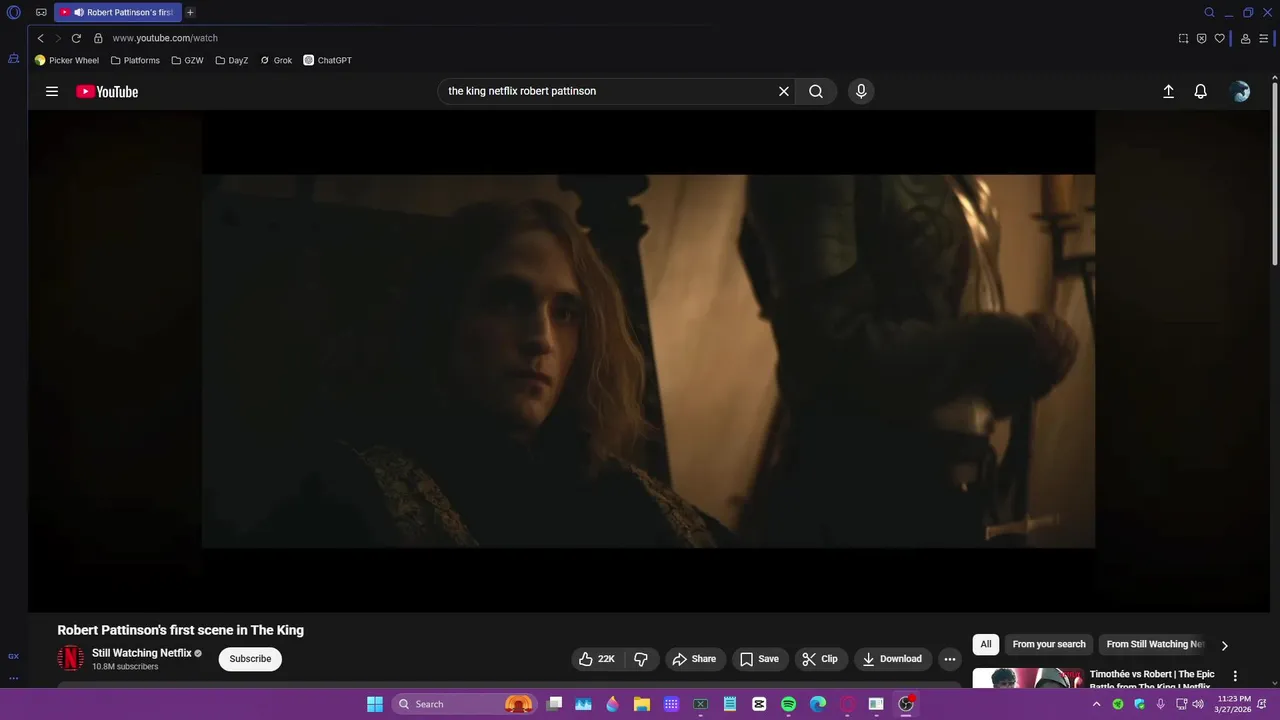Viewport: 1280px width, 720px height.
Task: Switch to the Robert Pattinson YouTube tab
Action: [117, 12]
